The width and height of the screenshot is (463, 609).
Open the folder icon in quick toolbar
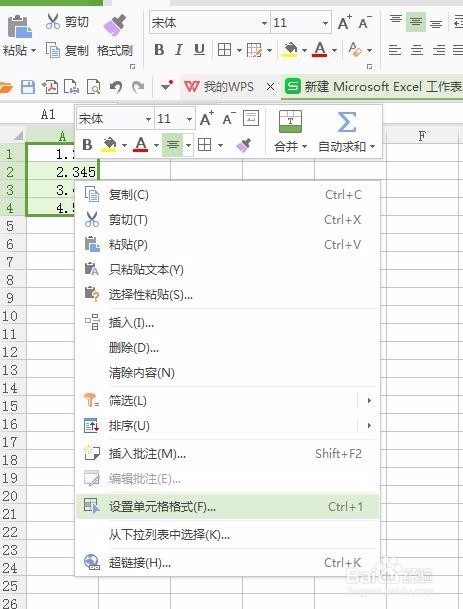point(6,87)
